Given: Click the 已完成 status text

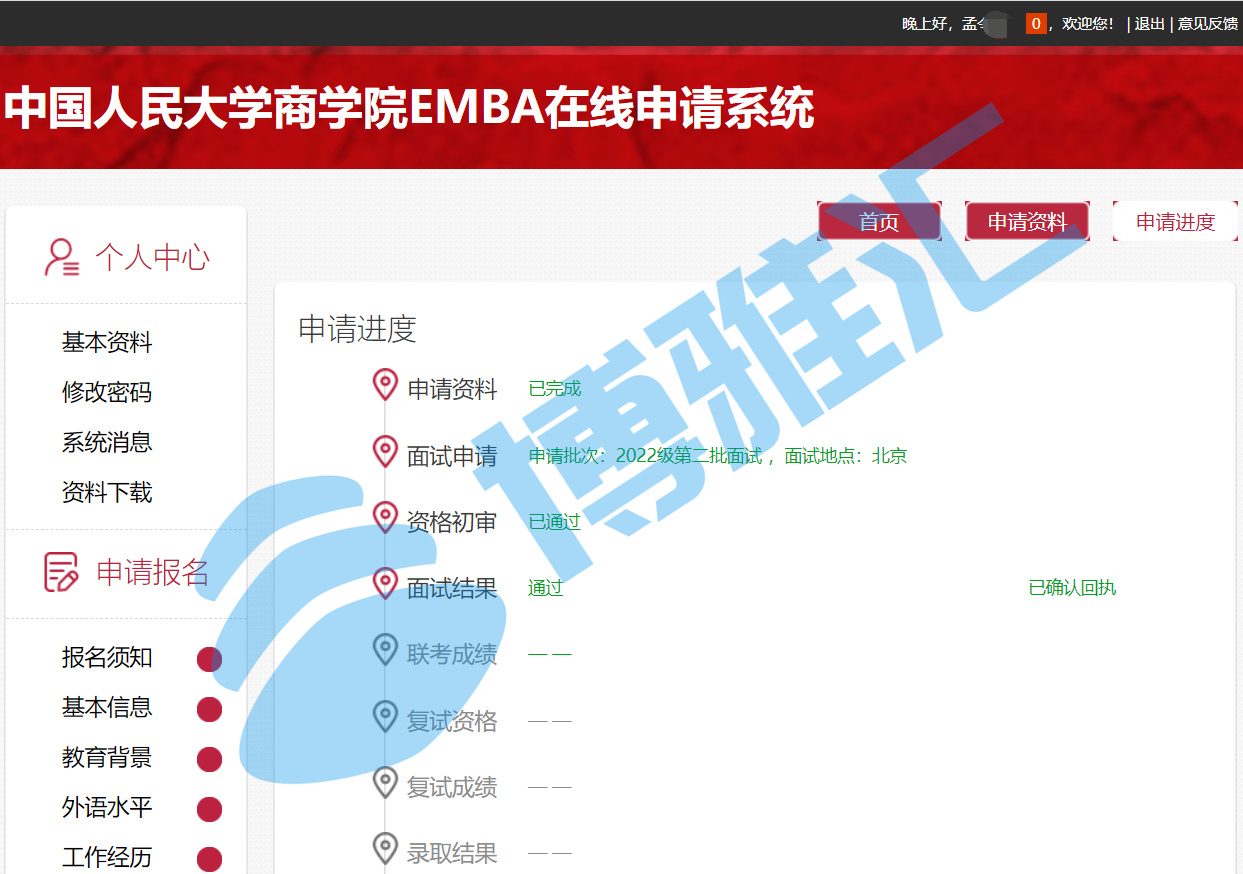Looking at the screenshot, I should (554, 389).
